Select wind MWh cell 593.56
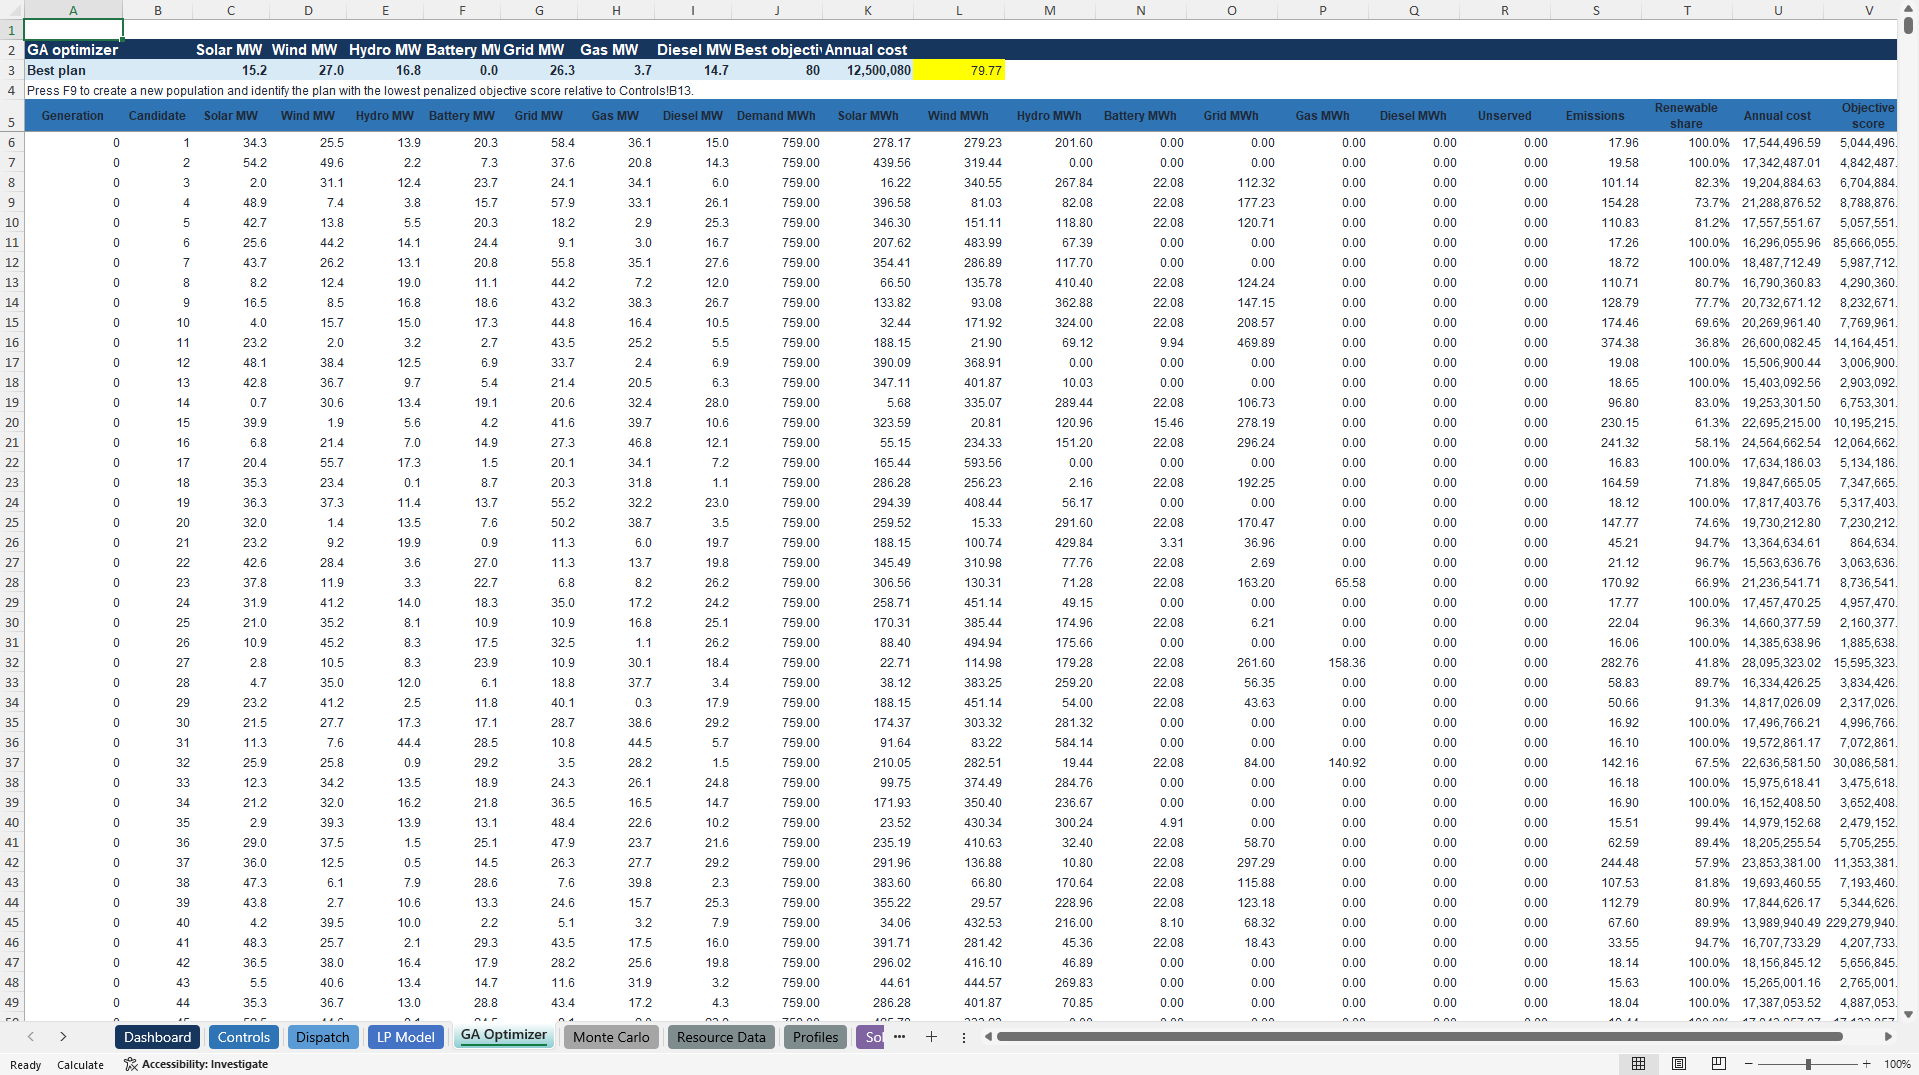Screen dimensions: 1919x1075 point(958,463)
